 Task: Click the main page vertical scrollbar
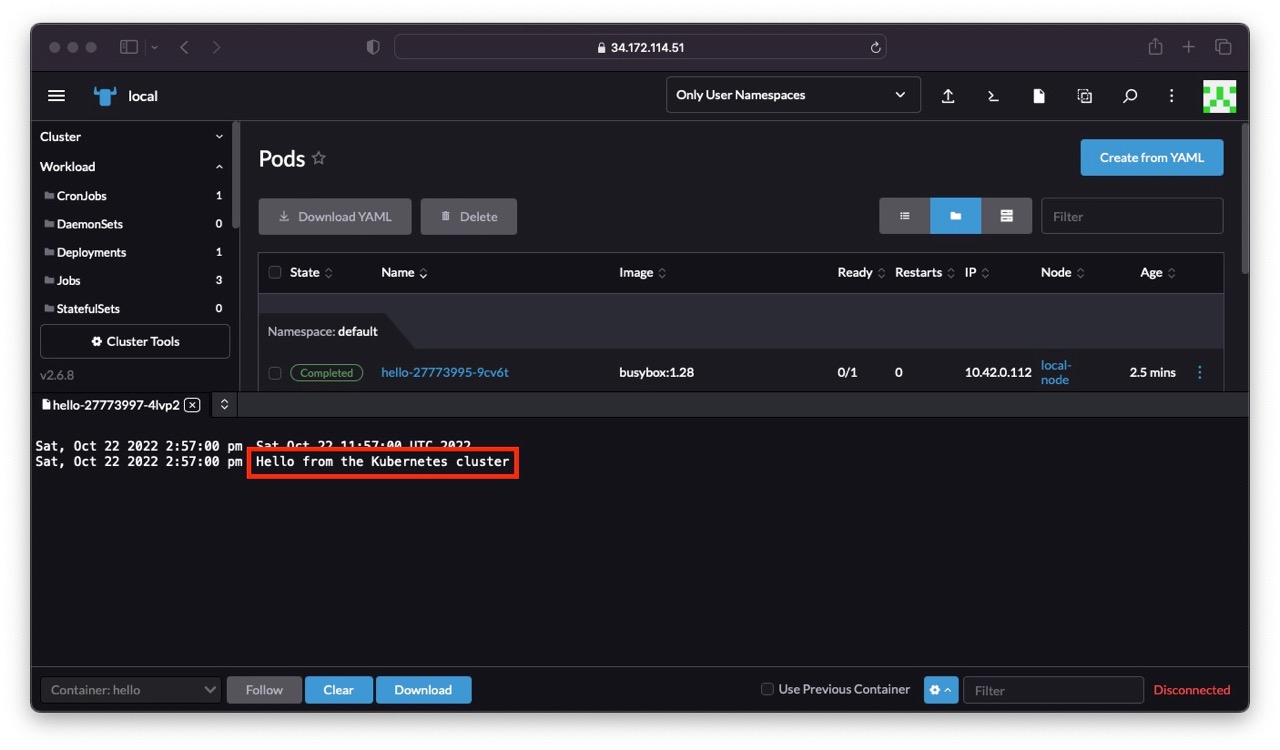[x=1244, y=197]
